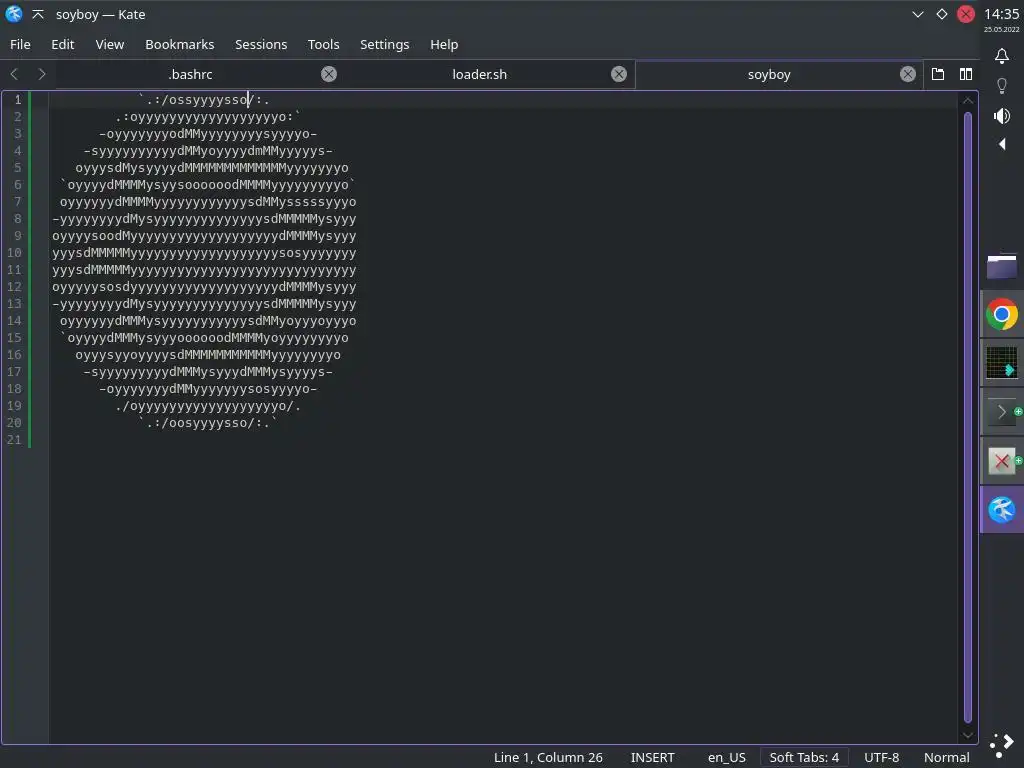1024x768 pixels.
Task: Open the Help menu
Action: 444,44
